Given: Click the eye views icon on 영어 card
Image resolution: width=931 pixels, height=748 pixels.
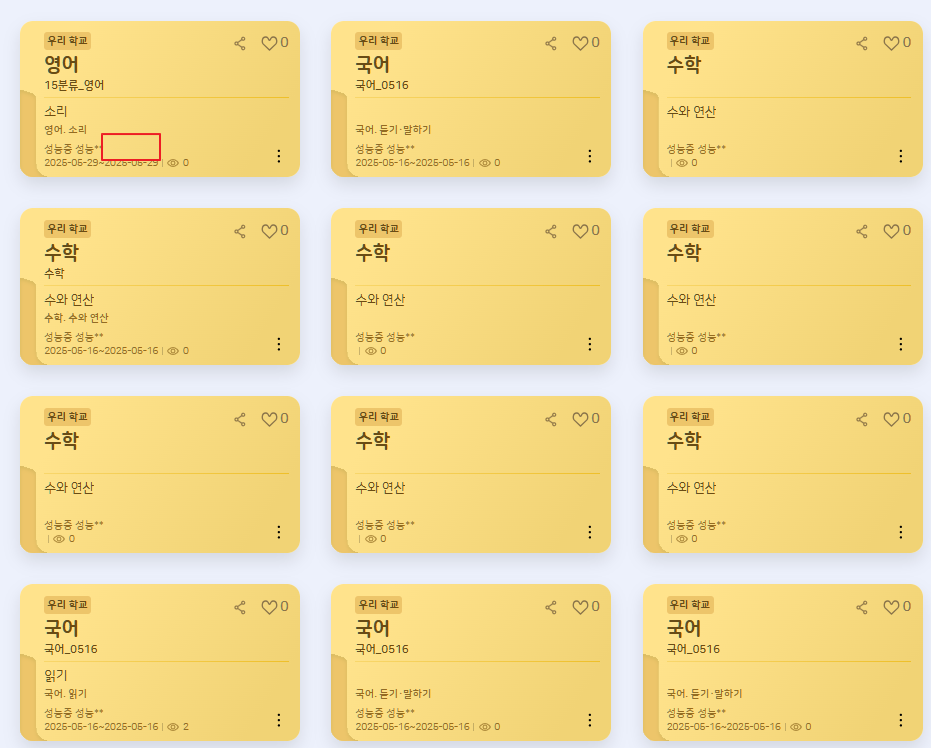Looking at the screenshot, I should pos(172,163).
